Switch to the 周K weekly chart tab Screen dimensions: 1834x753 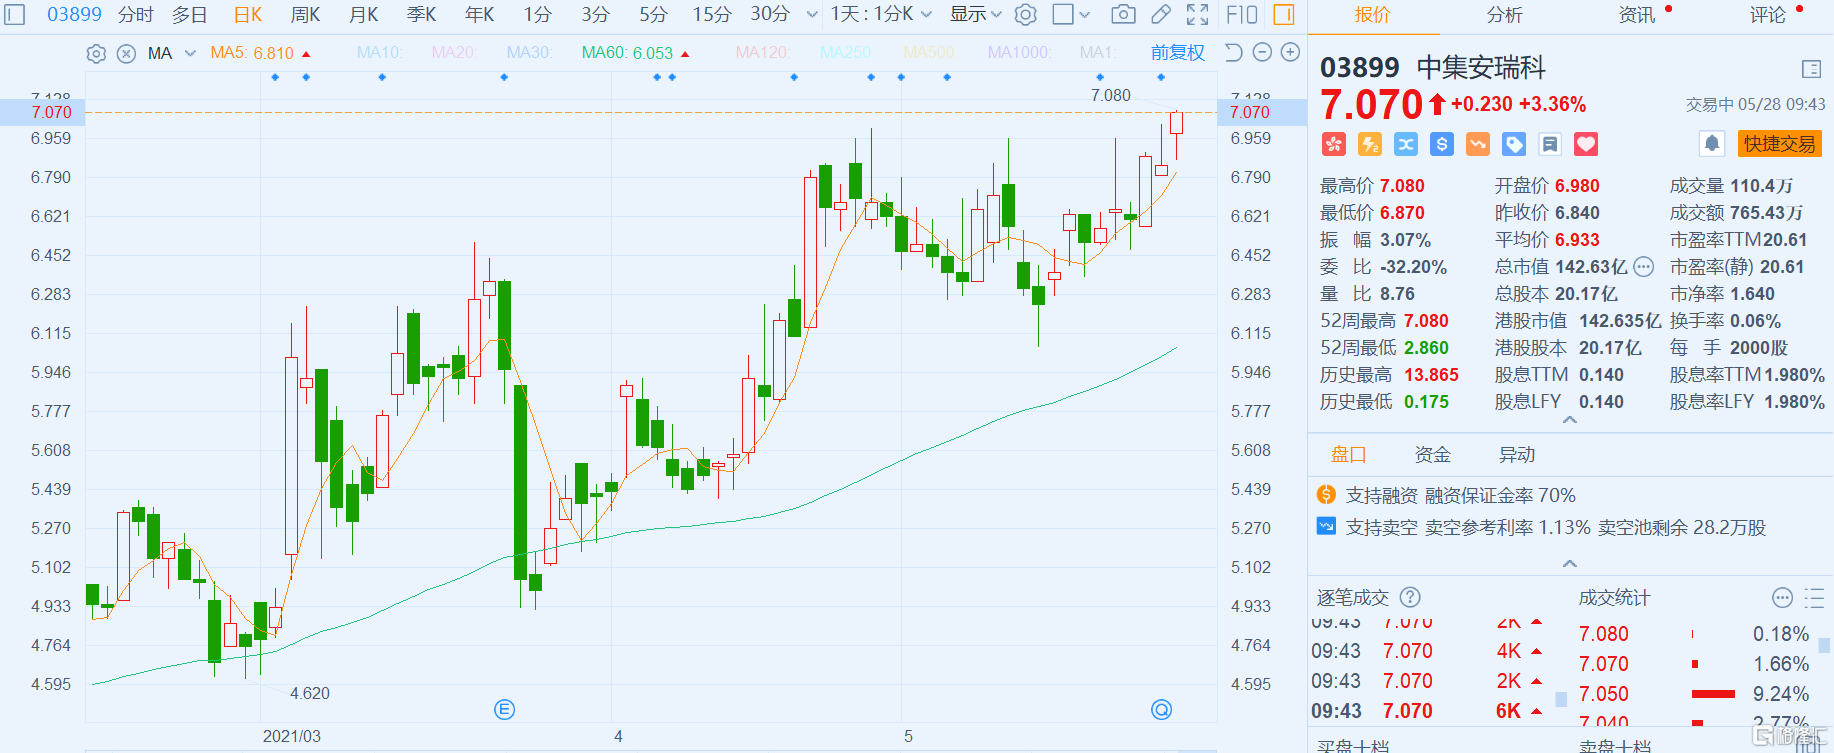tap(305, 14)
